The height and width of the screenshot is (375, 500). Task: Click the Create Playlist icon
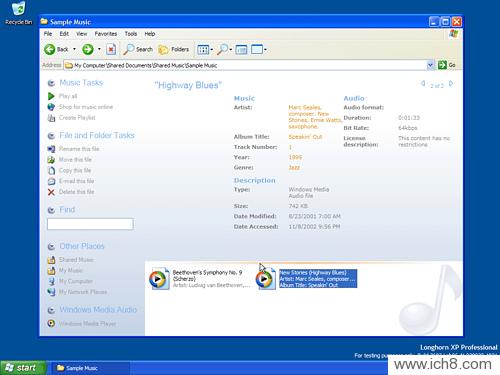point(51,118)
